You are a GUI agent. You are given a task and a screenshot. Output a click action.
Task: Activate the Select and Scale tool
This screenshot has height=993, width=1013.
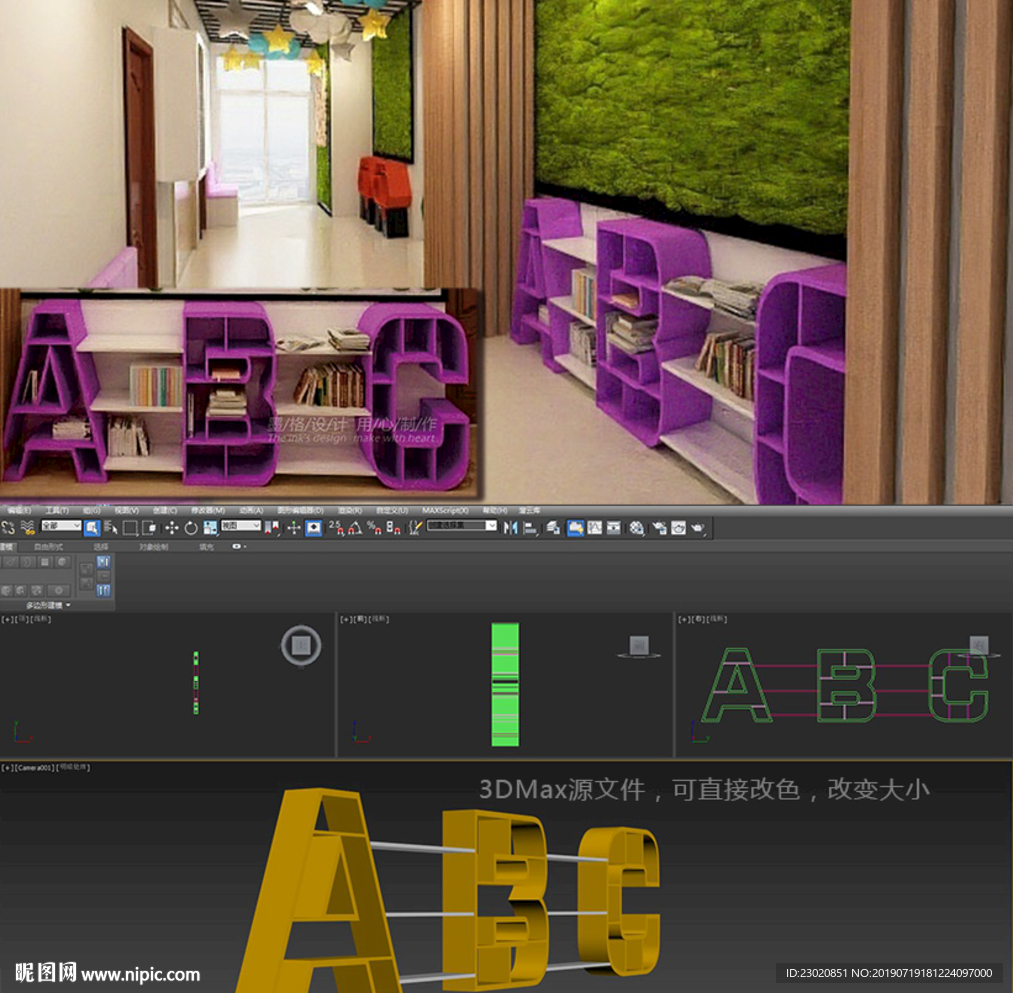(x=210, y=528)
